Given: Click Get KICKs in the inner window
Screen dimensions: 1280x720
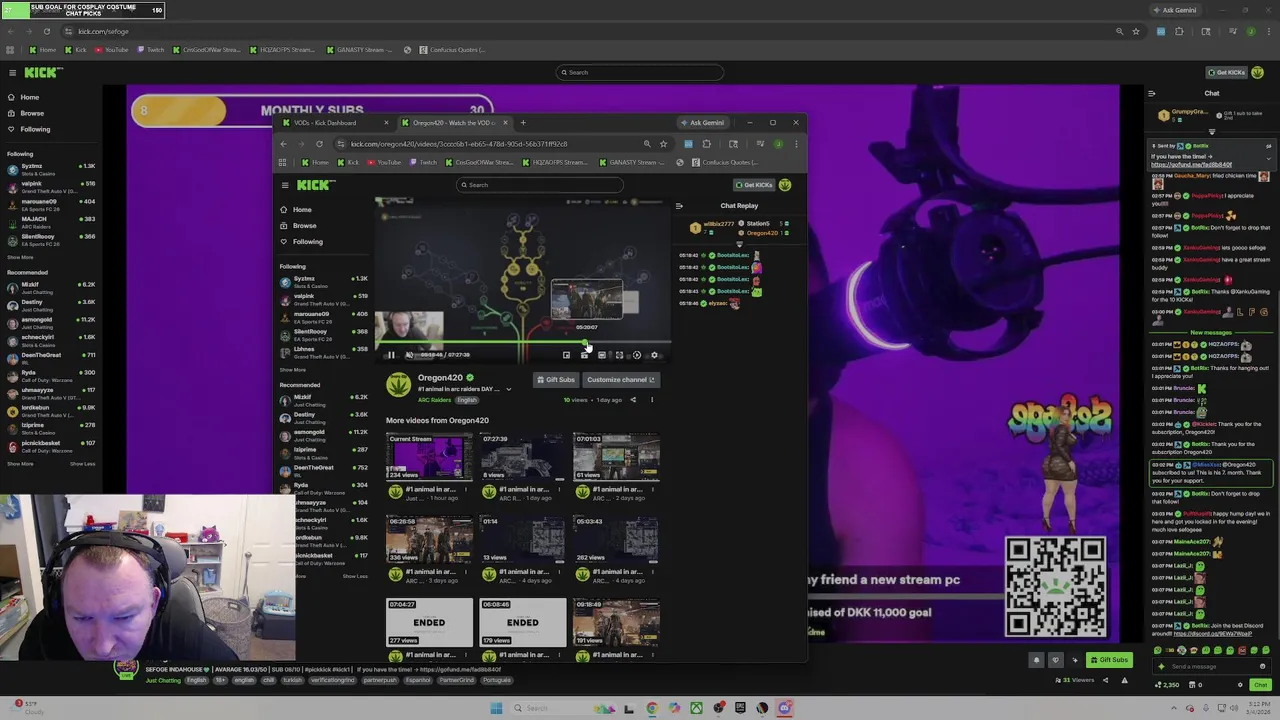Looking at the screenshot, I should (x=754, y=185).
